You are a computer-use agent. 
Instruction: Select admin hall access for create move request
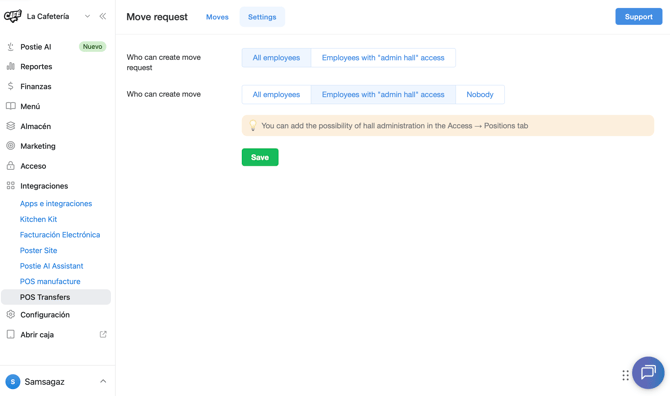click(383, 58)
